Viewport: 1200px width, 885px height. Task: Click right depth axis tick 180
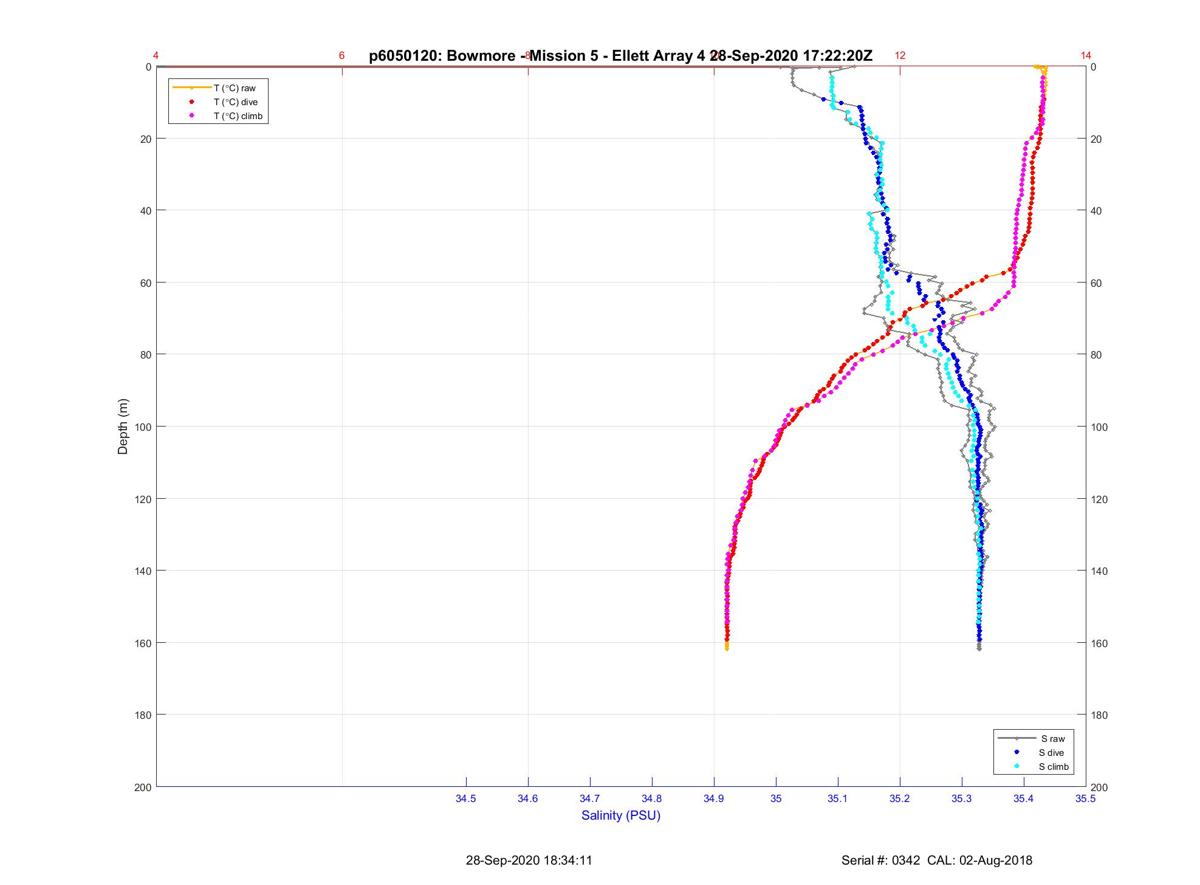(1100, 715)
